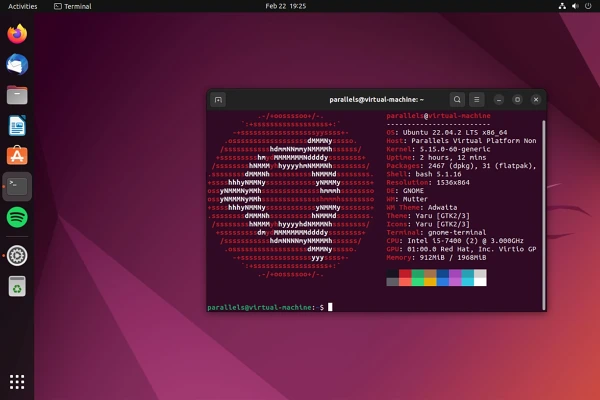The image size is (600, 400).
Task: Click the 'Shell: bash 5.1.16' line
Action: click(424, 174)
